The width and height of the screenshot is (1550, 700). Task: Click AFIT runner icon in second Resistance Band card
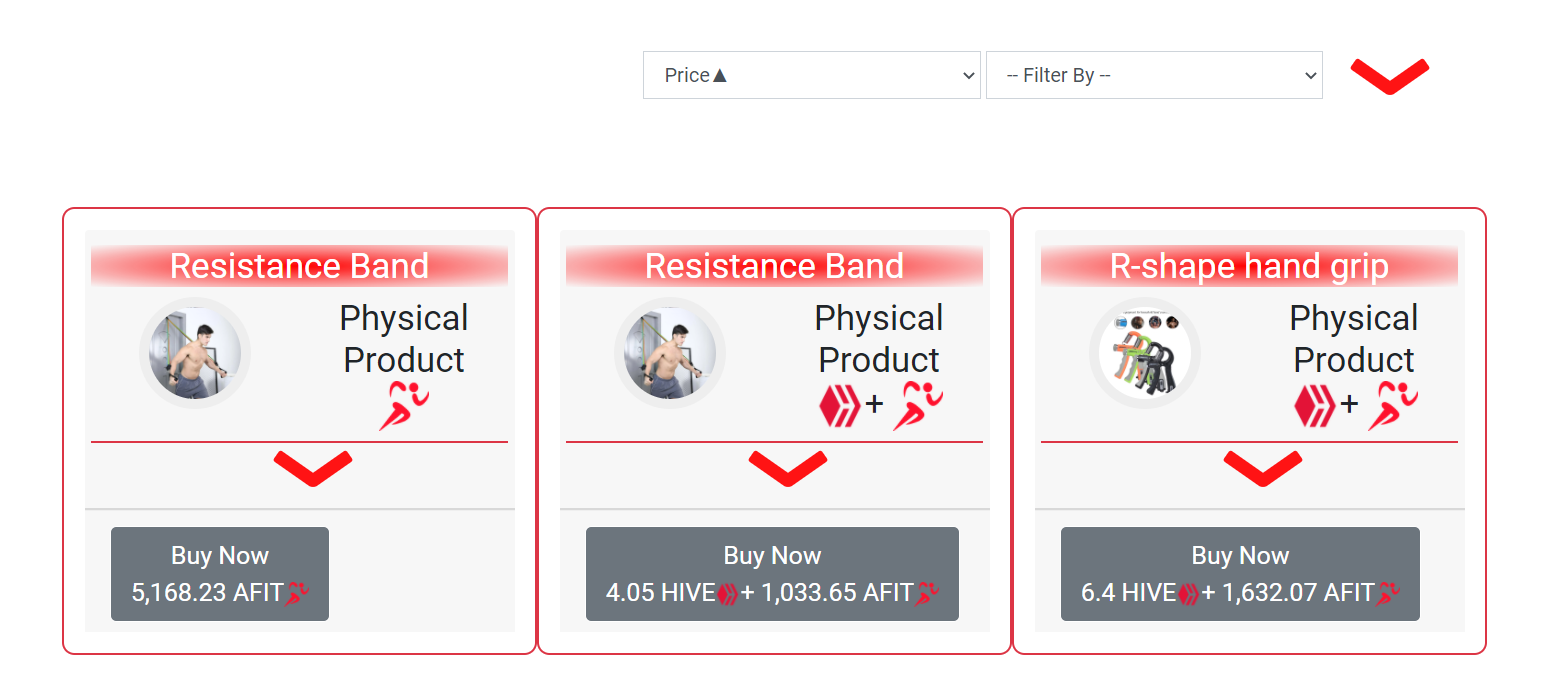(x=918, y=405)
